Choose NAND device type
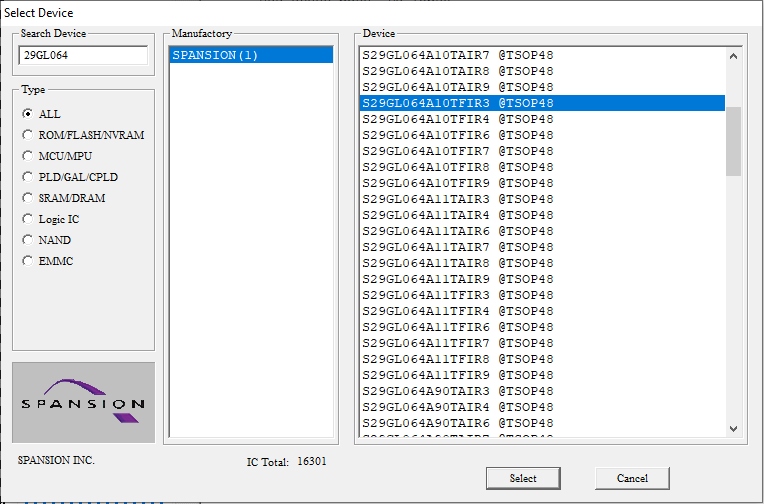Viewport: 764px width, 504px height. 28,240
